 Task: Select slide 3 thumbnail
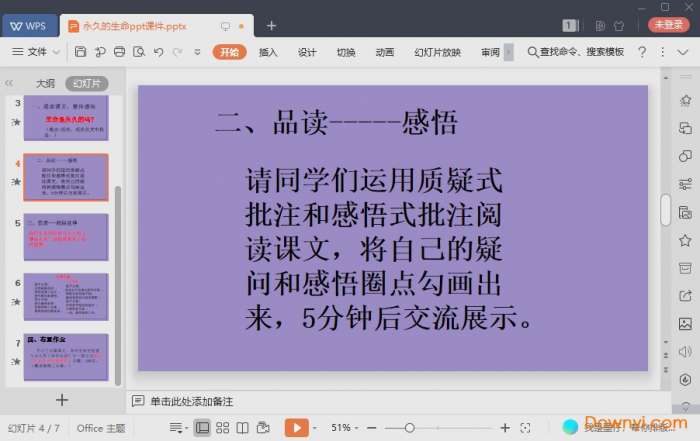point(66,118)
